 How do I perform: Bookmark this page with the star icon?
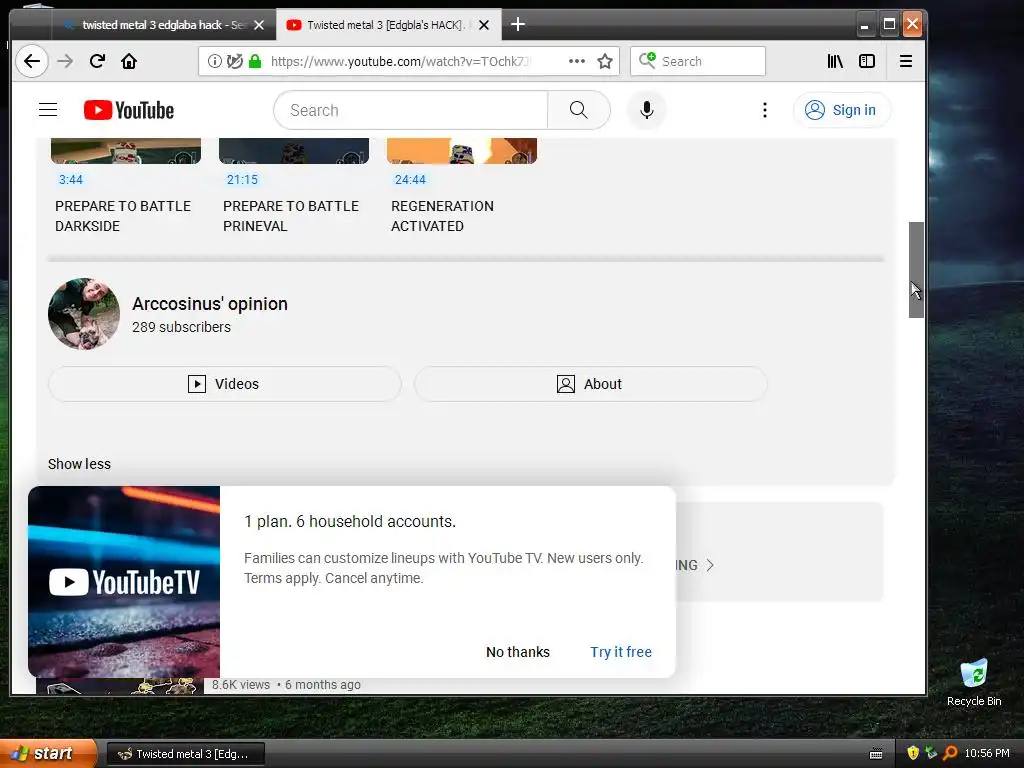point(605,61)
